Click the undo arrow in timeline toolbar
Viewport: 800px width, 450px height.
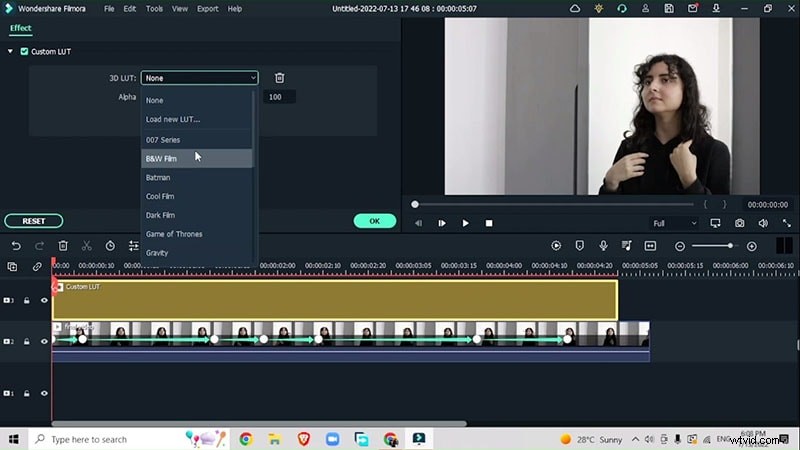tap(16, 246)
